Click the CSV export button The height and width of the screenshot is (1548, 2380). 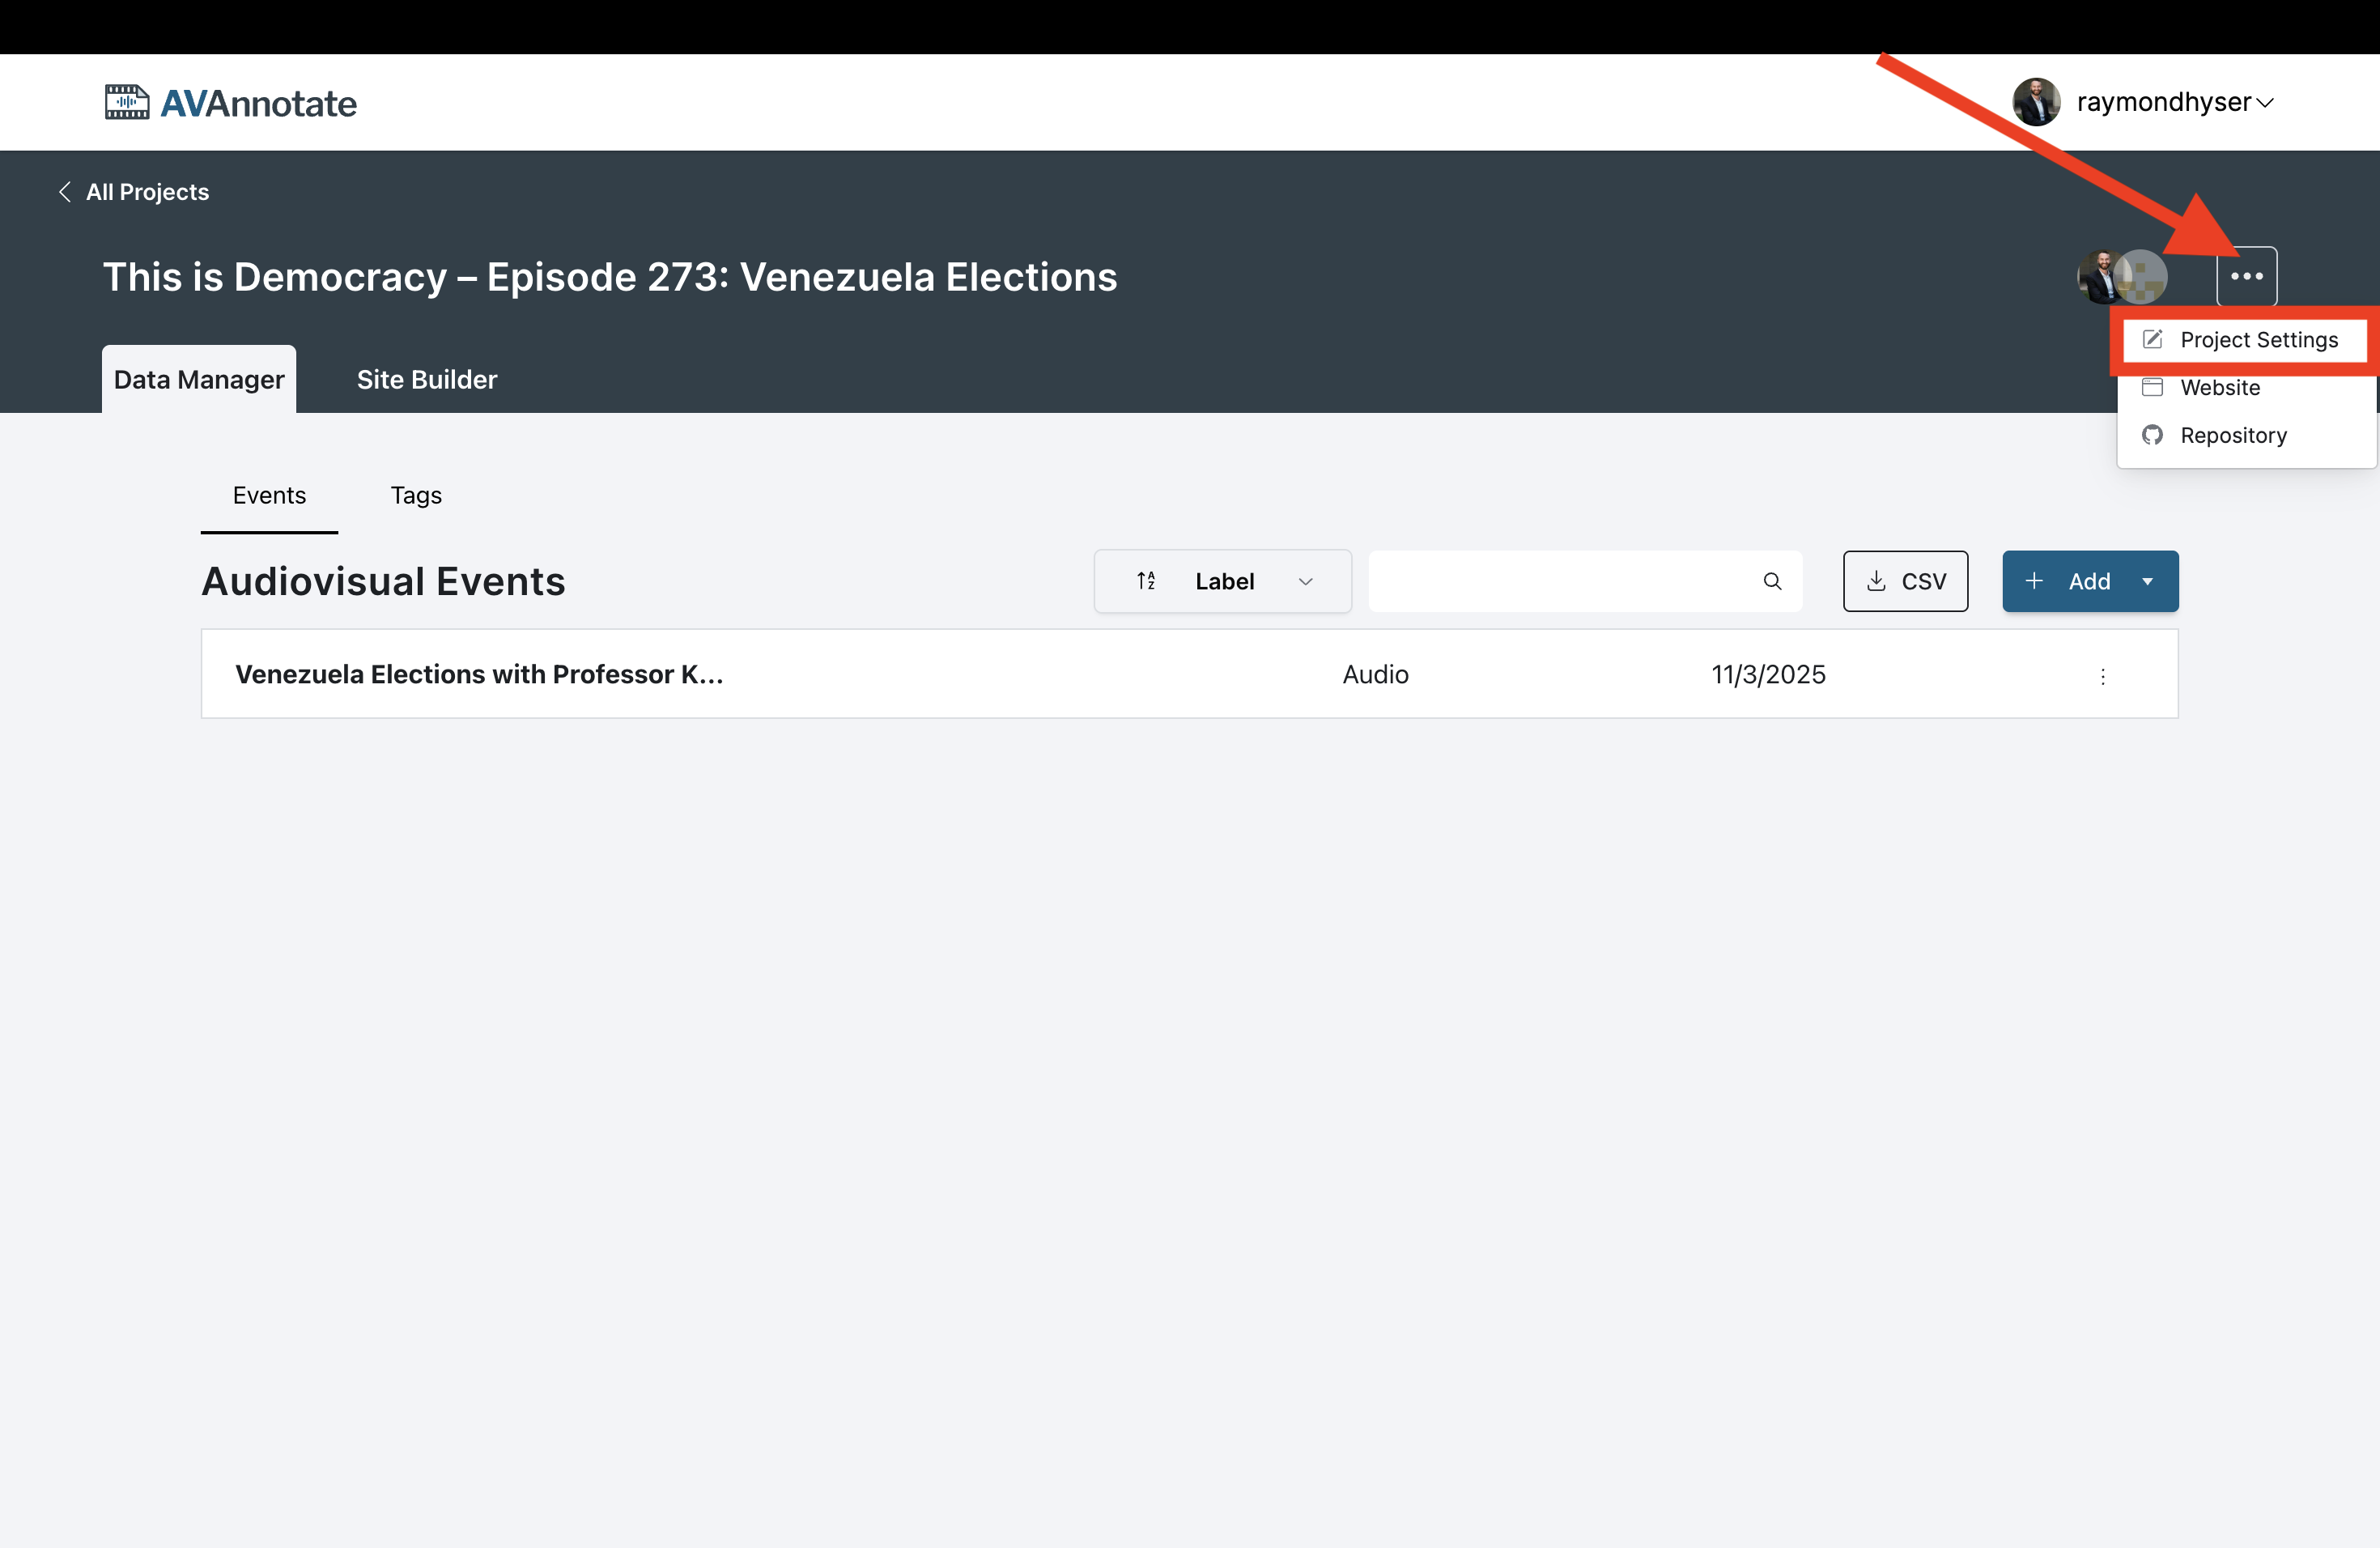tap(1905, 581)
